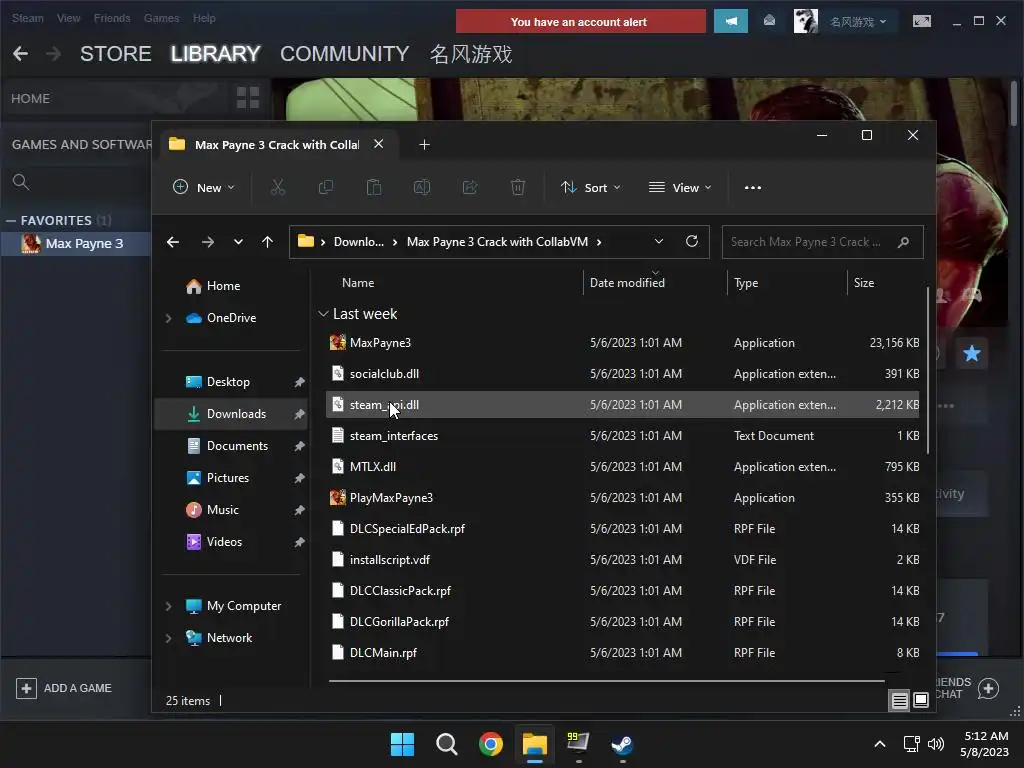Click You have an account alert banner
This screenshot has width=1024, height=768.
pyautogui.click(x=580, y=22)
